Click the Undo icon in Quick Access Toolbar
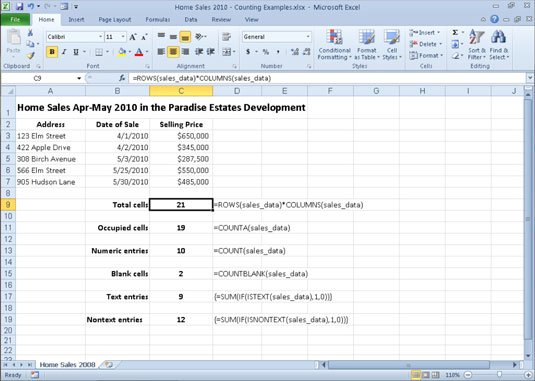Image resolution: width=535 pixels, height=381 pixels. click(31, 6)
